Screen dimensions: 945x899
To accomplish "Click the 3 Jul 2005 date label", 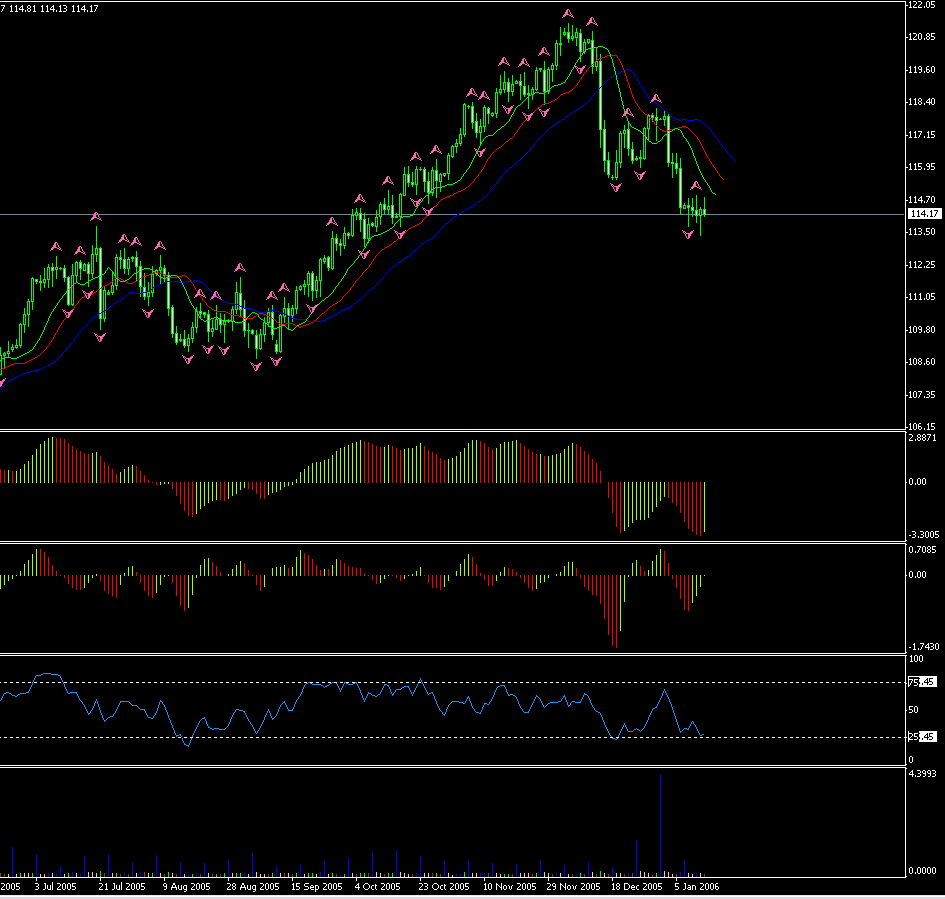I will click(55, 887).
